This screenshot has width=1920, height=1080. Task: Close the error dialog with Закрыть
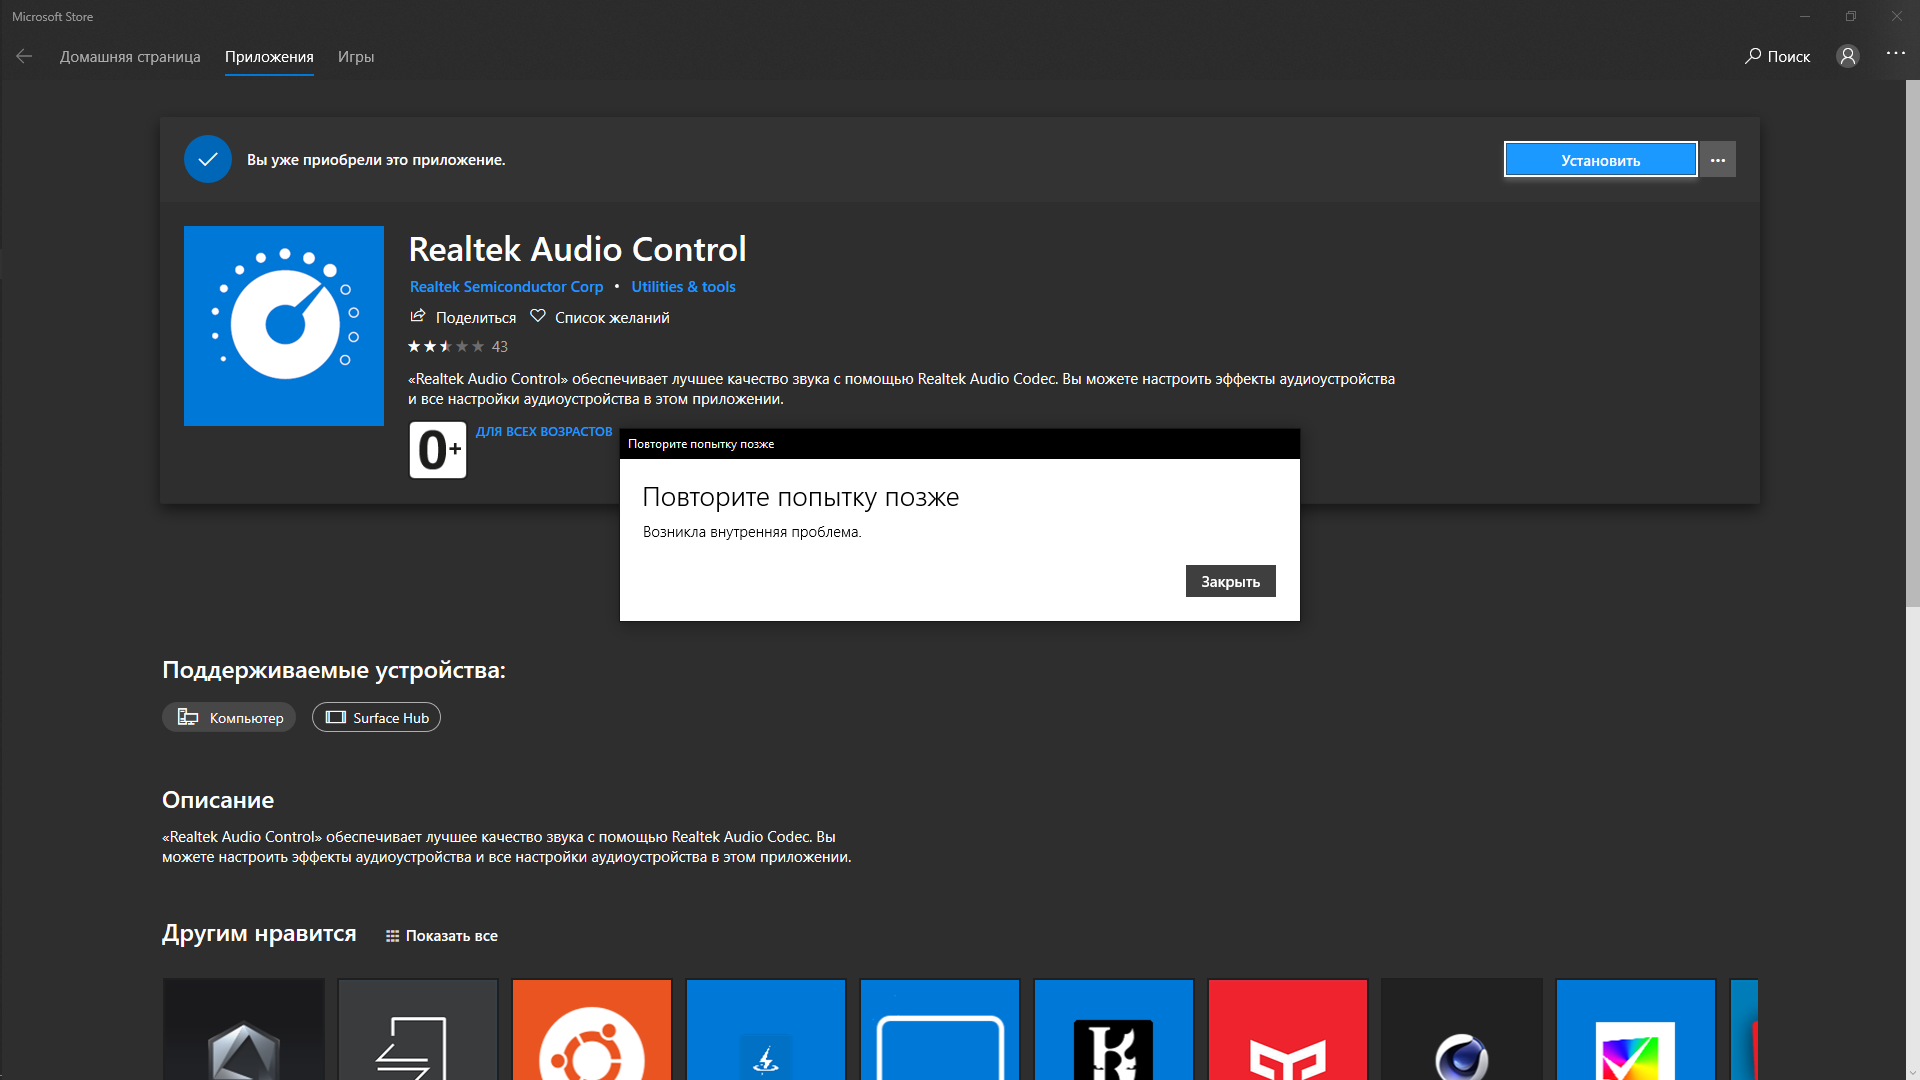click(x=1230, y=582)
